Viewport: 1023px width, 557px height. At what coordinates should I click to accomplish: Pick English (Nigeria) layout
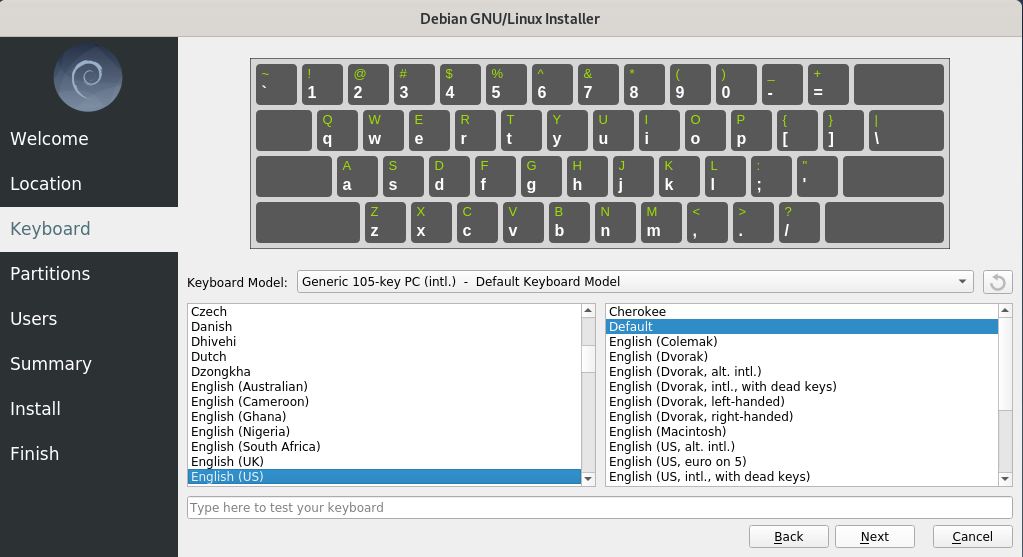click(384, 432)
